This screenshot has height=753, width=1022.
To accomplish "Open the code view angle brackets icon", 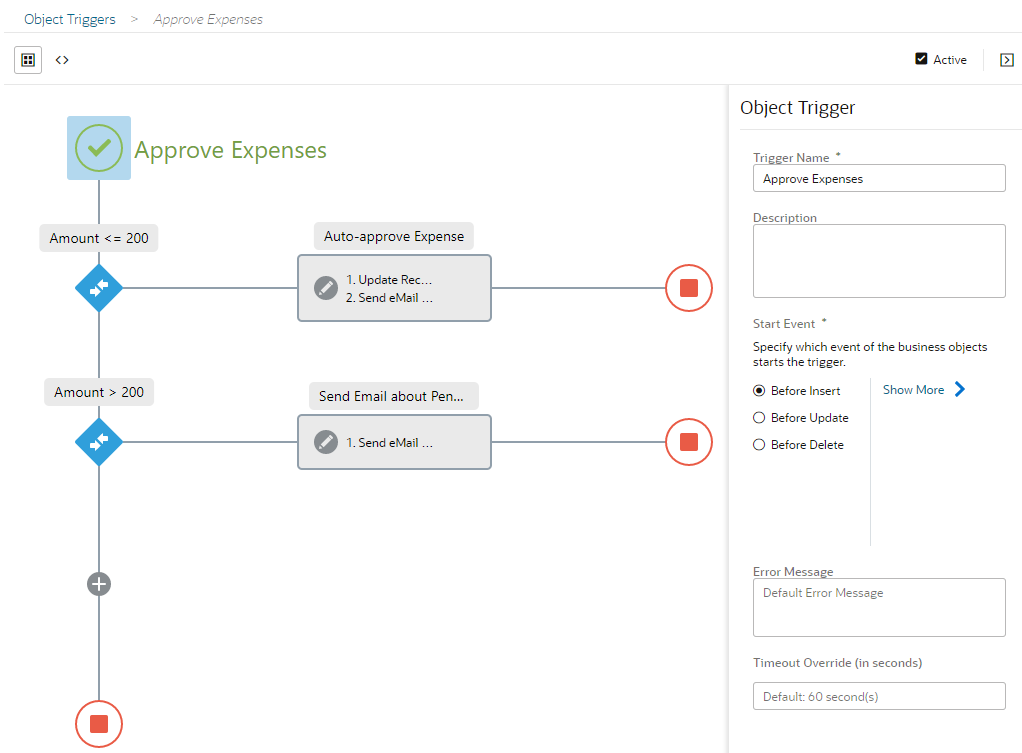I will (62, 60).
